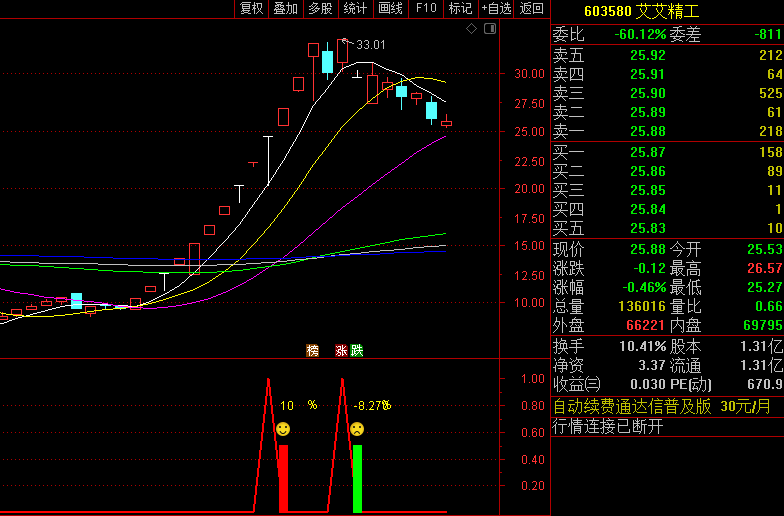Open the 叠加 overlay option

[286, 8]
